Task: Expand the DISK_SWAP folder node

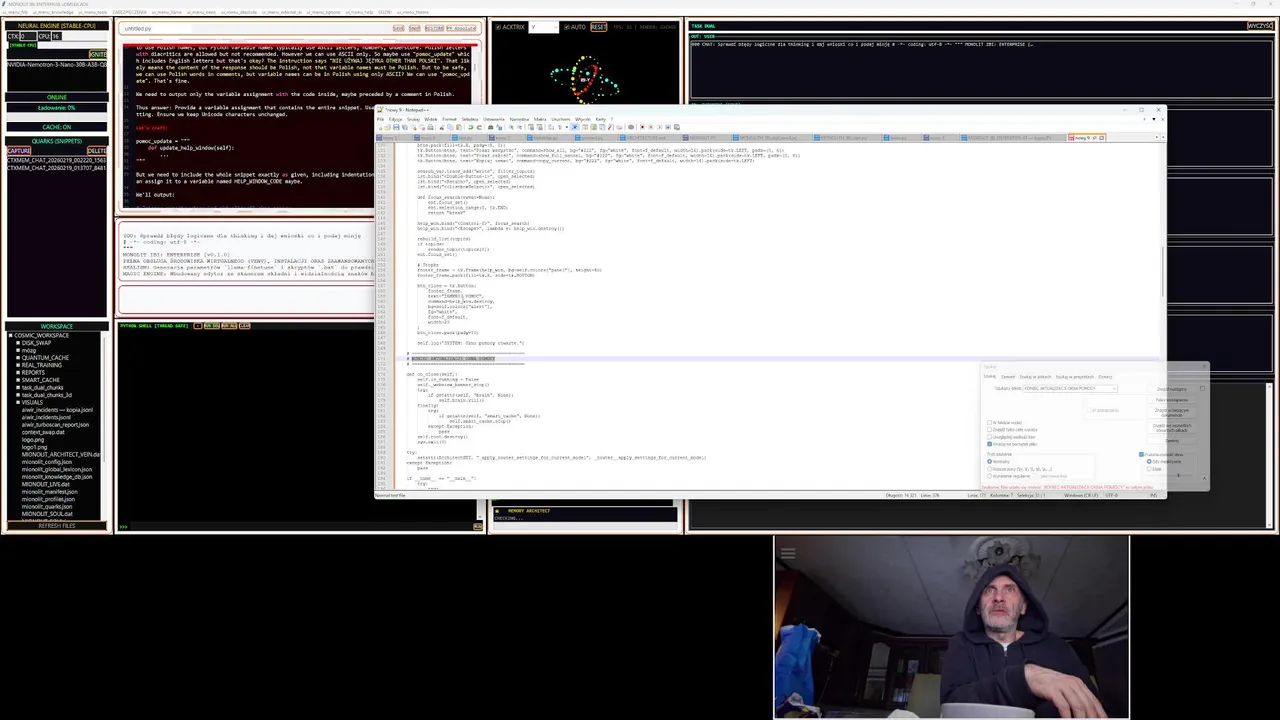Action: coord(18,343)
